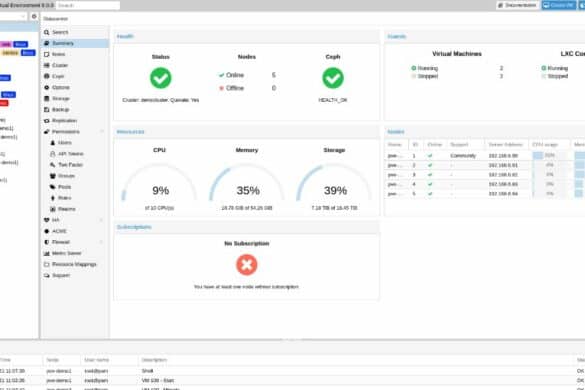Open the Realms icon under Permissions
Viewport: 585px width, 390px height.
[53, 209]
